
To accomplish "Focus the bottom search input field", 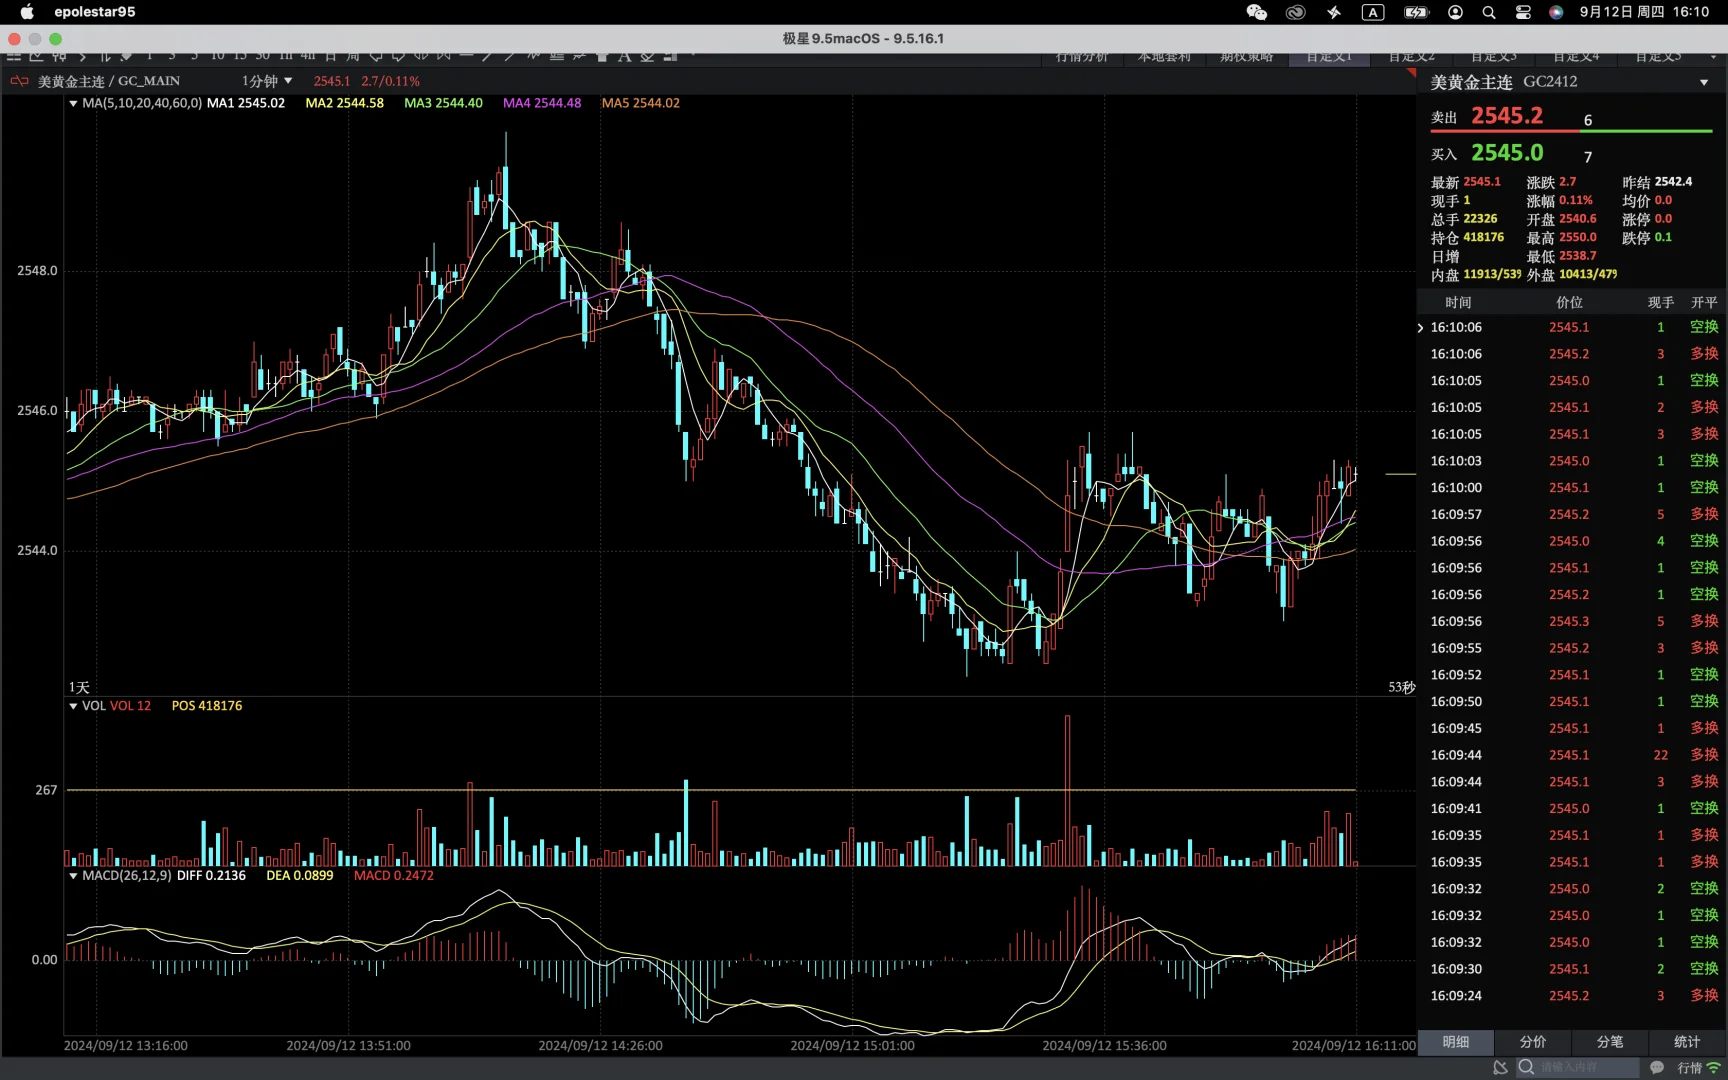I will (x=1579, y=1068).
